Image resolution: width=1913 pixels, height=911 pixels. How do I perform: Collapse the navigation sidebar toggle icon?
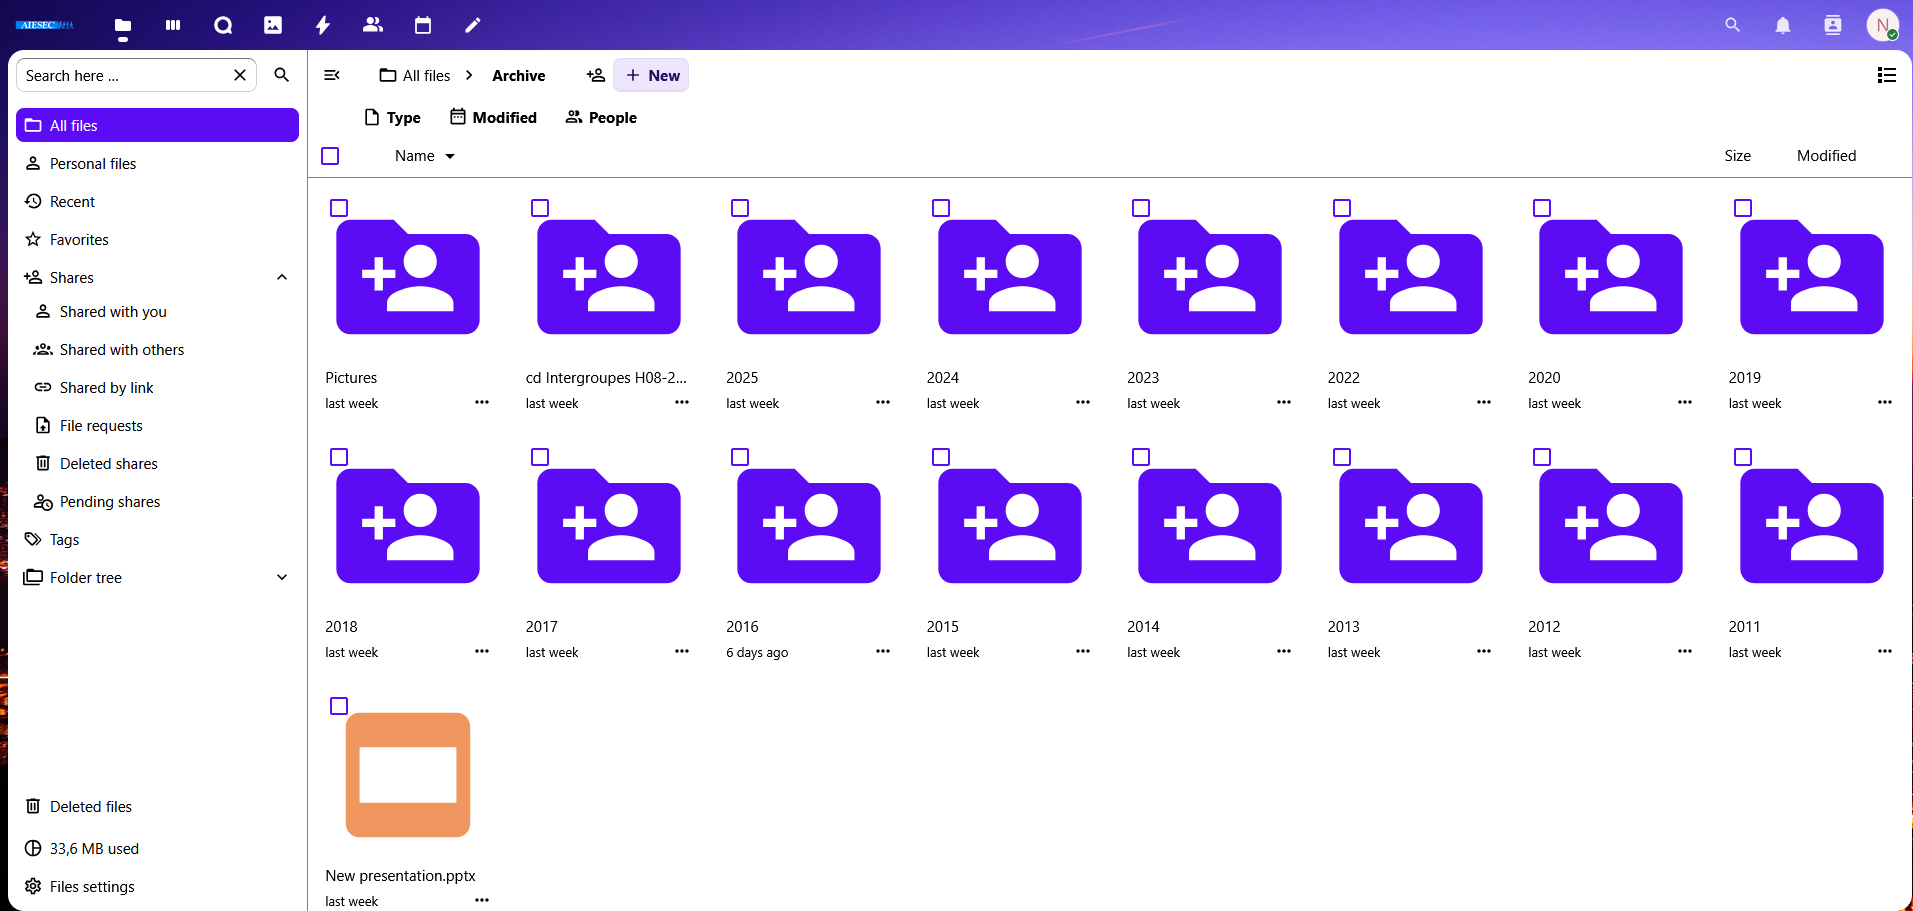click(332, 75)
